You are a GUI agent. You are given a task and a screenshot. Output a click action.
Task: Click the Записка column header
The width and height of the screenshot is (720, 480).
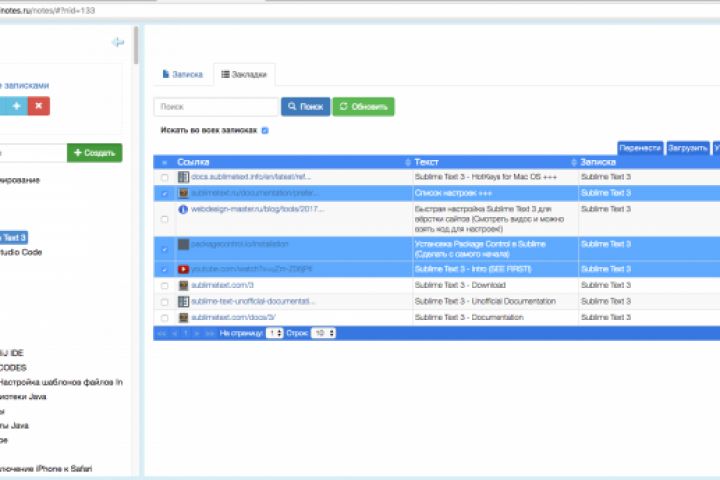click(x=598, y=162)
